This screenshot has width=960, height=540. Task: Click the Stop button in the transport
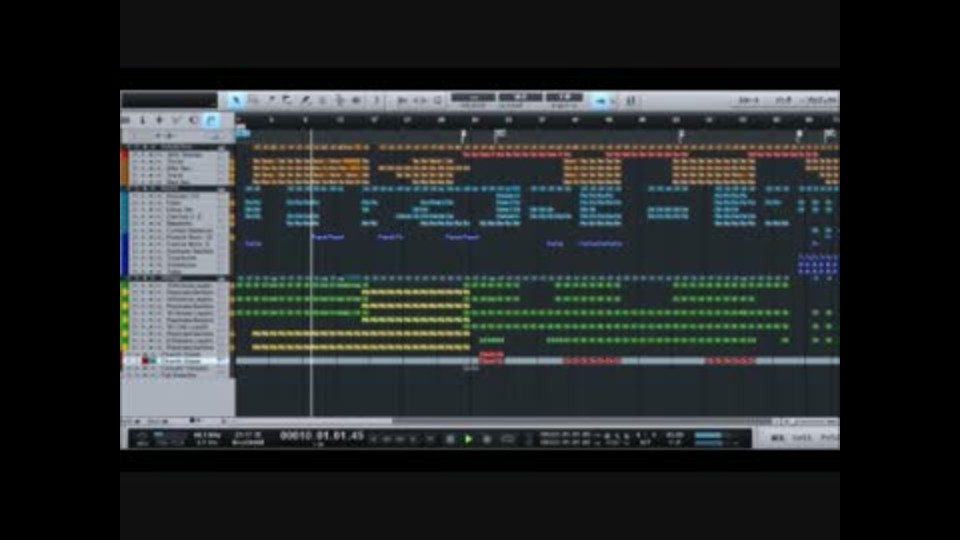[x=450, y=438]
